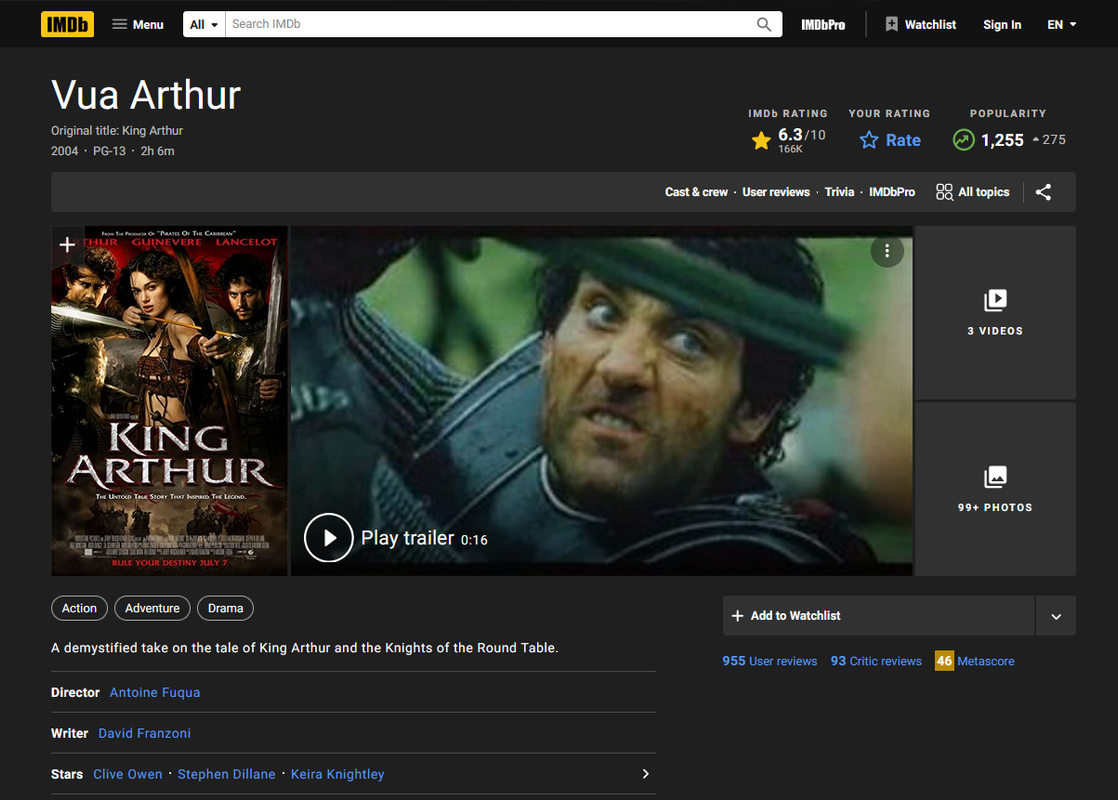Click the gold star IMDb rating 6.3/10
The width and height of the screenshot is (1118, 800).
(x=788, y=140)
